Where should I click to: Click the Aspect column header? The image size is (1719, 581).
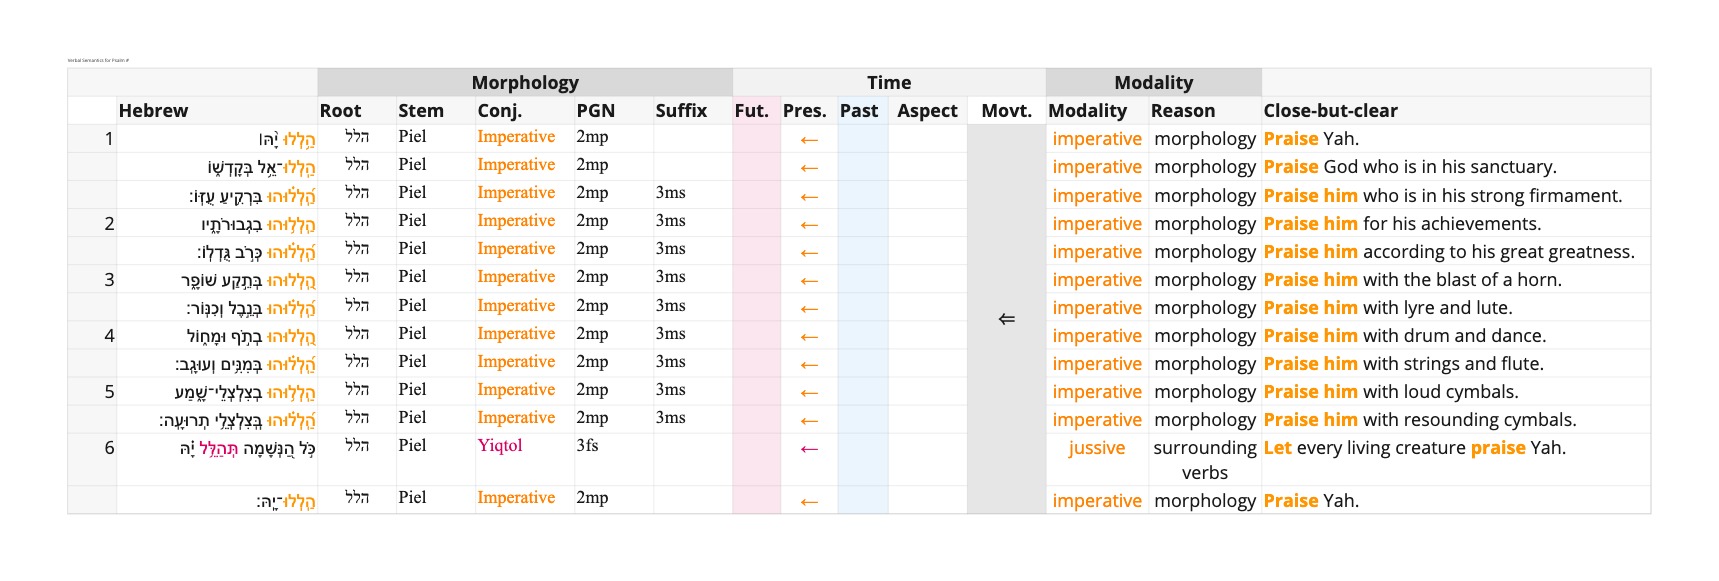[926, 111]
